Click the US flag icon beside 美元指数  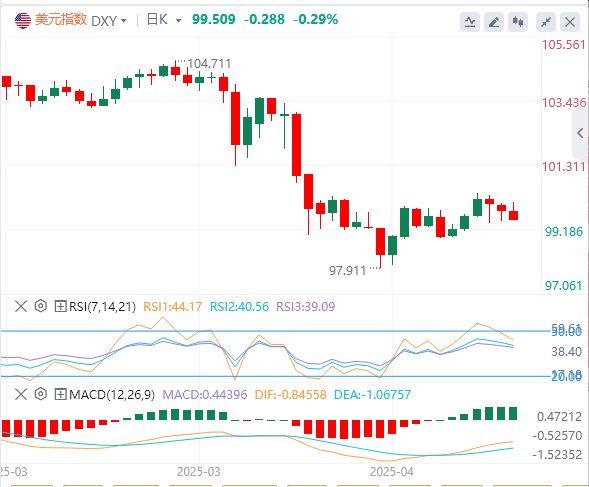pos(23,20)
